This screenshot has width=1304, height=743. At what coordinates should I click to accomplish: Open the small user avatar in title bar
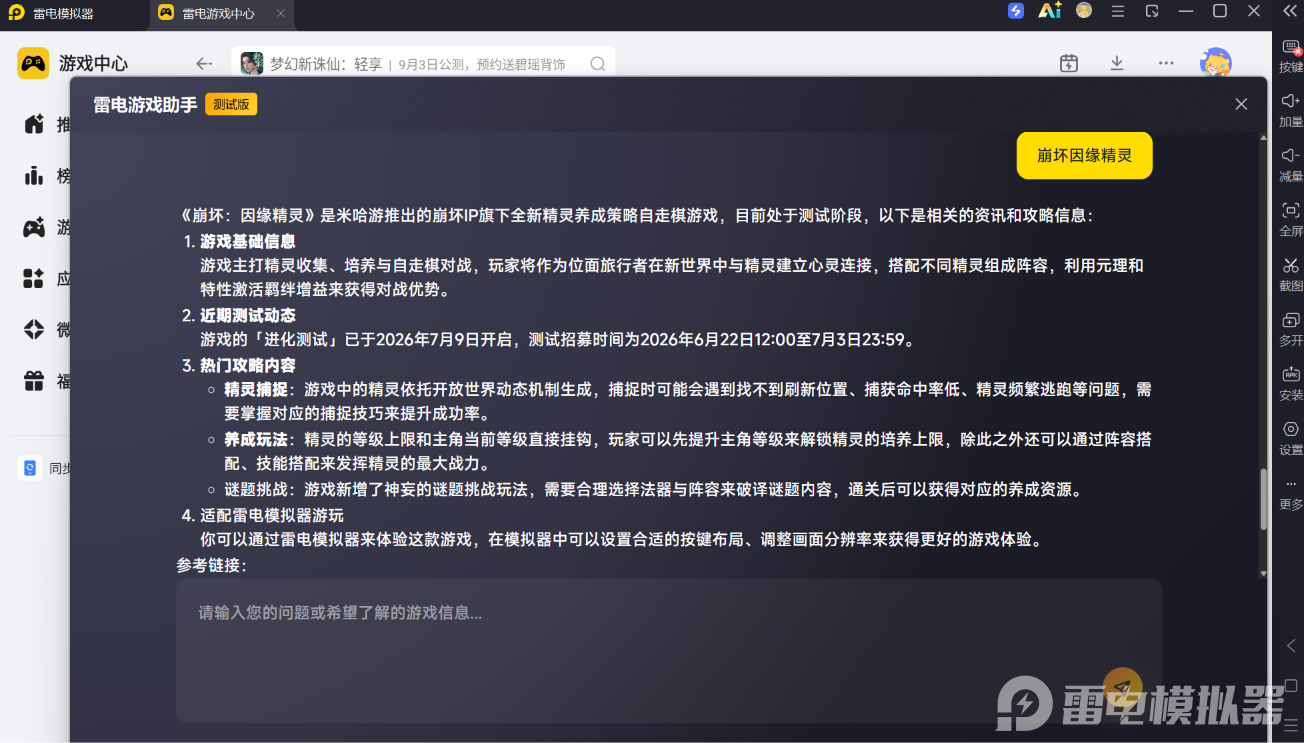coord(1084,11)
